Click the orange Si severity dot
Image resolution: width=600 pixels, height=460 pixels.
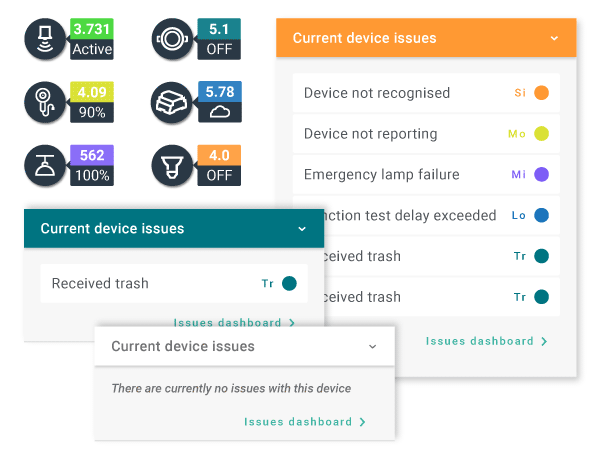(541, 93)
